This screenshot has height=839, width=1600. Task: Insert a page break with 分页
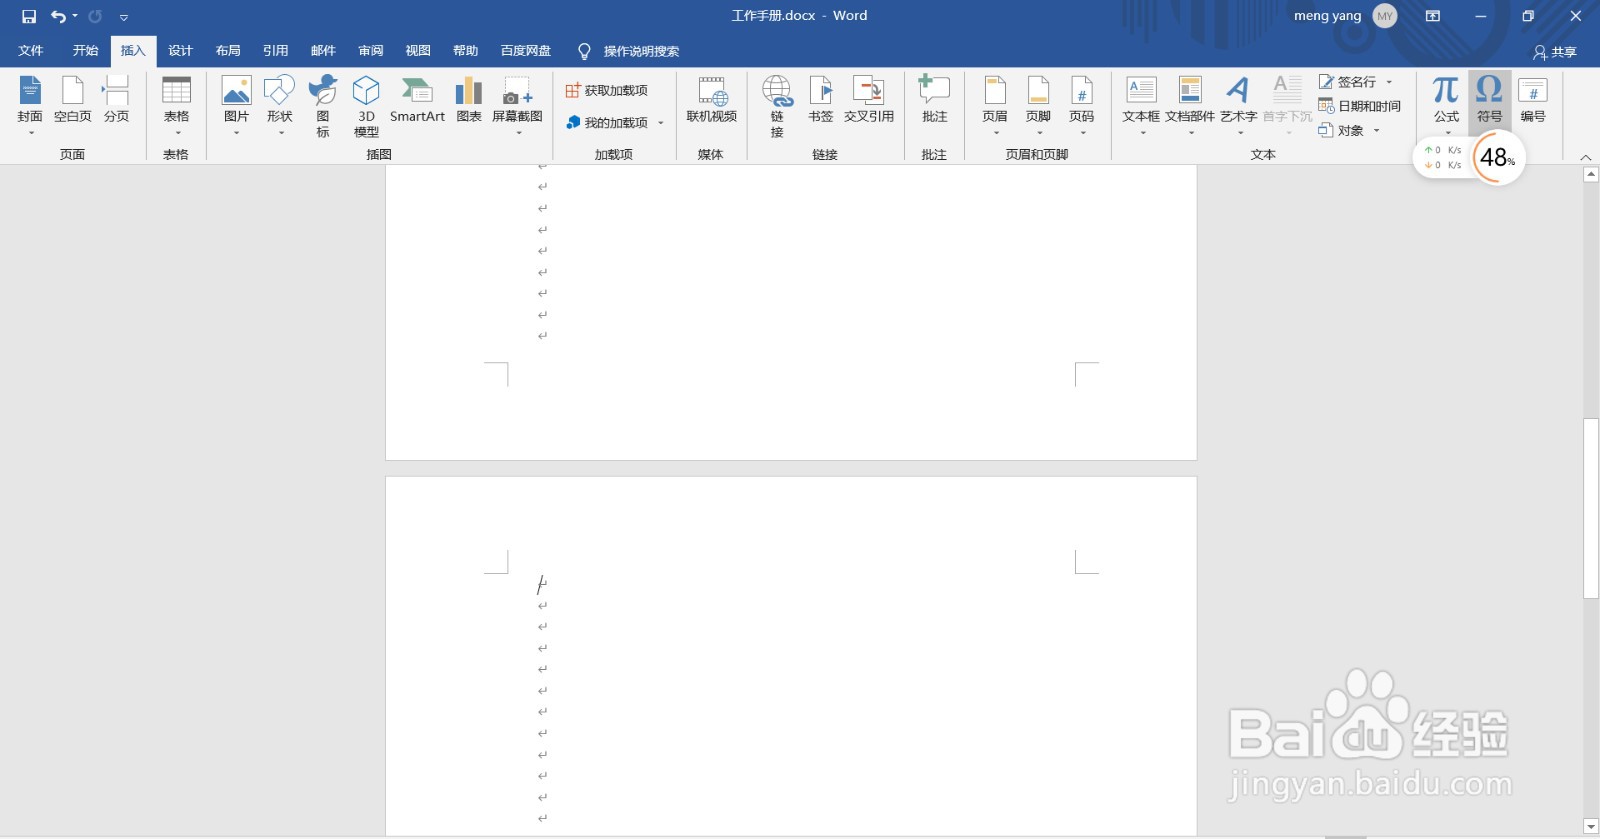click(x=117, y=100)
